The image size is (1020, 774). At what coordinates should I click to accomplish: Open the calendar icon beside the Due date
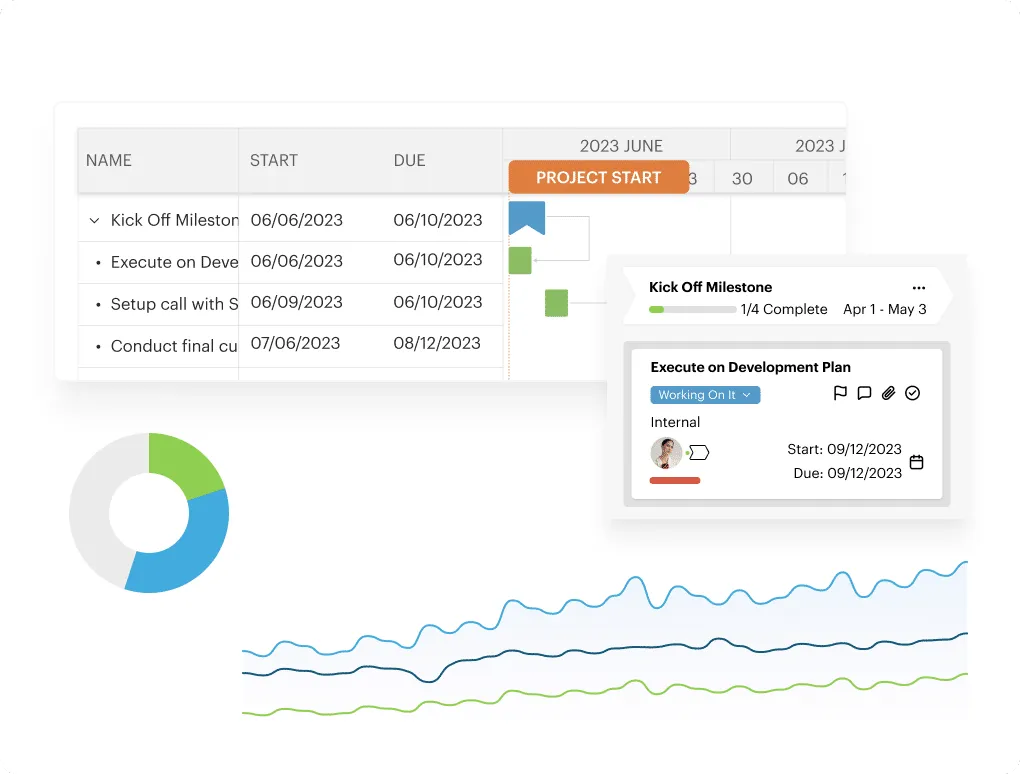point(917,464)
